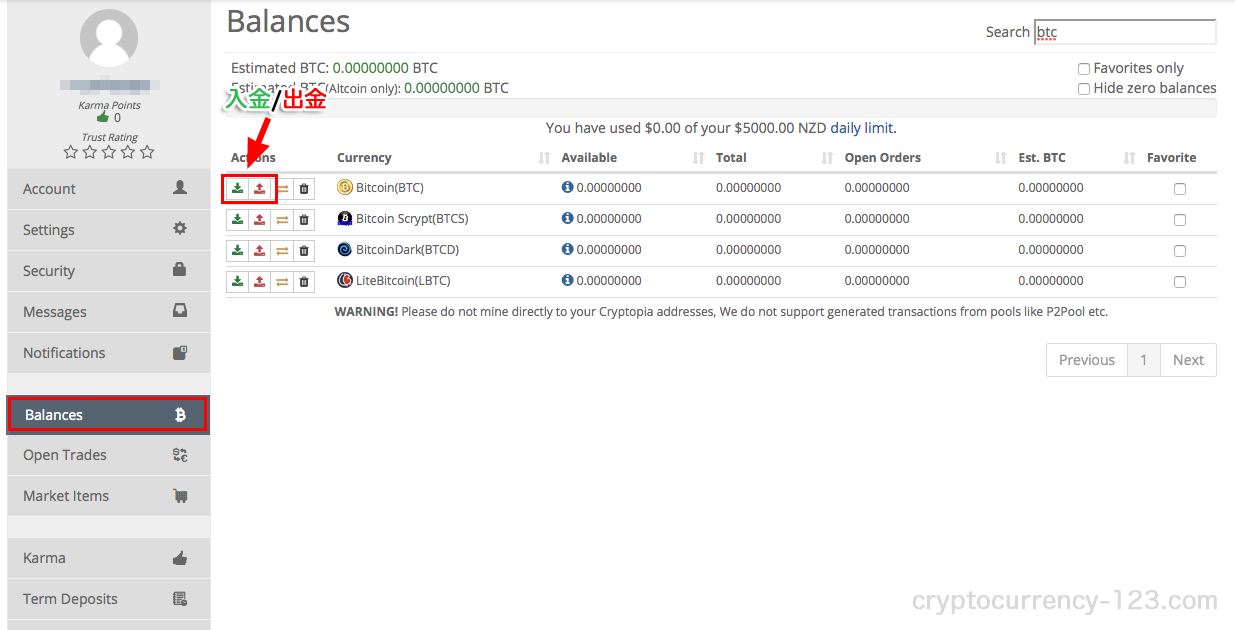Show Bitcoin(BTC) available balance info icon

[567, 187]
